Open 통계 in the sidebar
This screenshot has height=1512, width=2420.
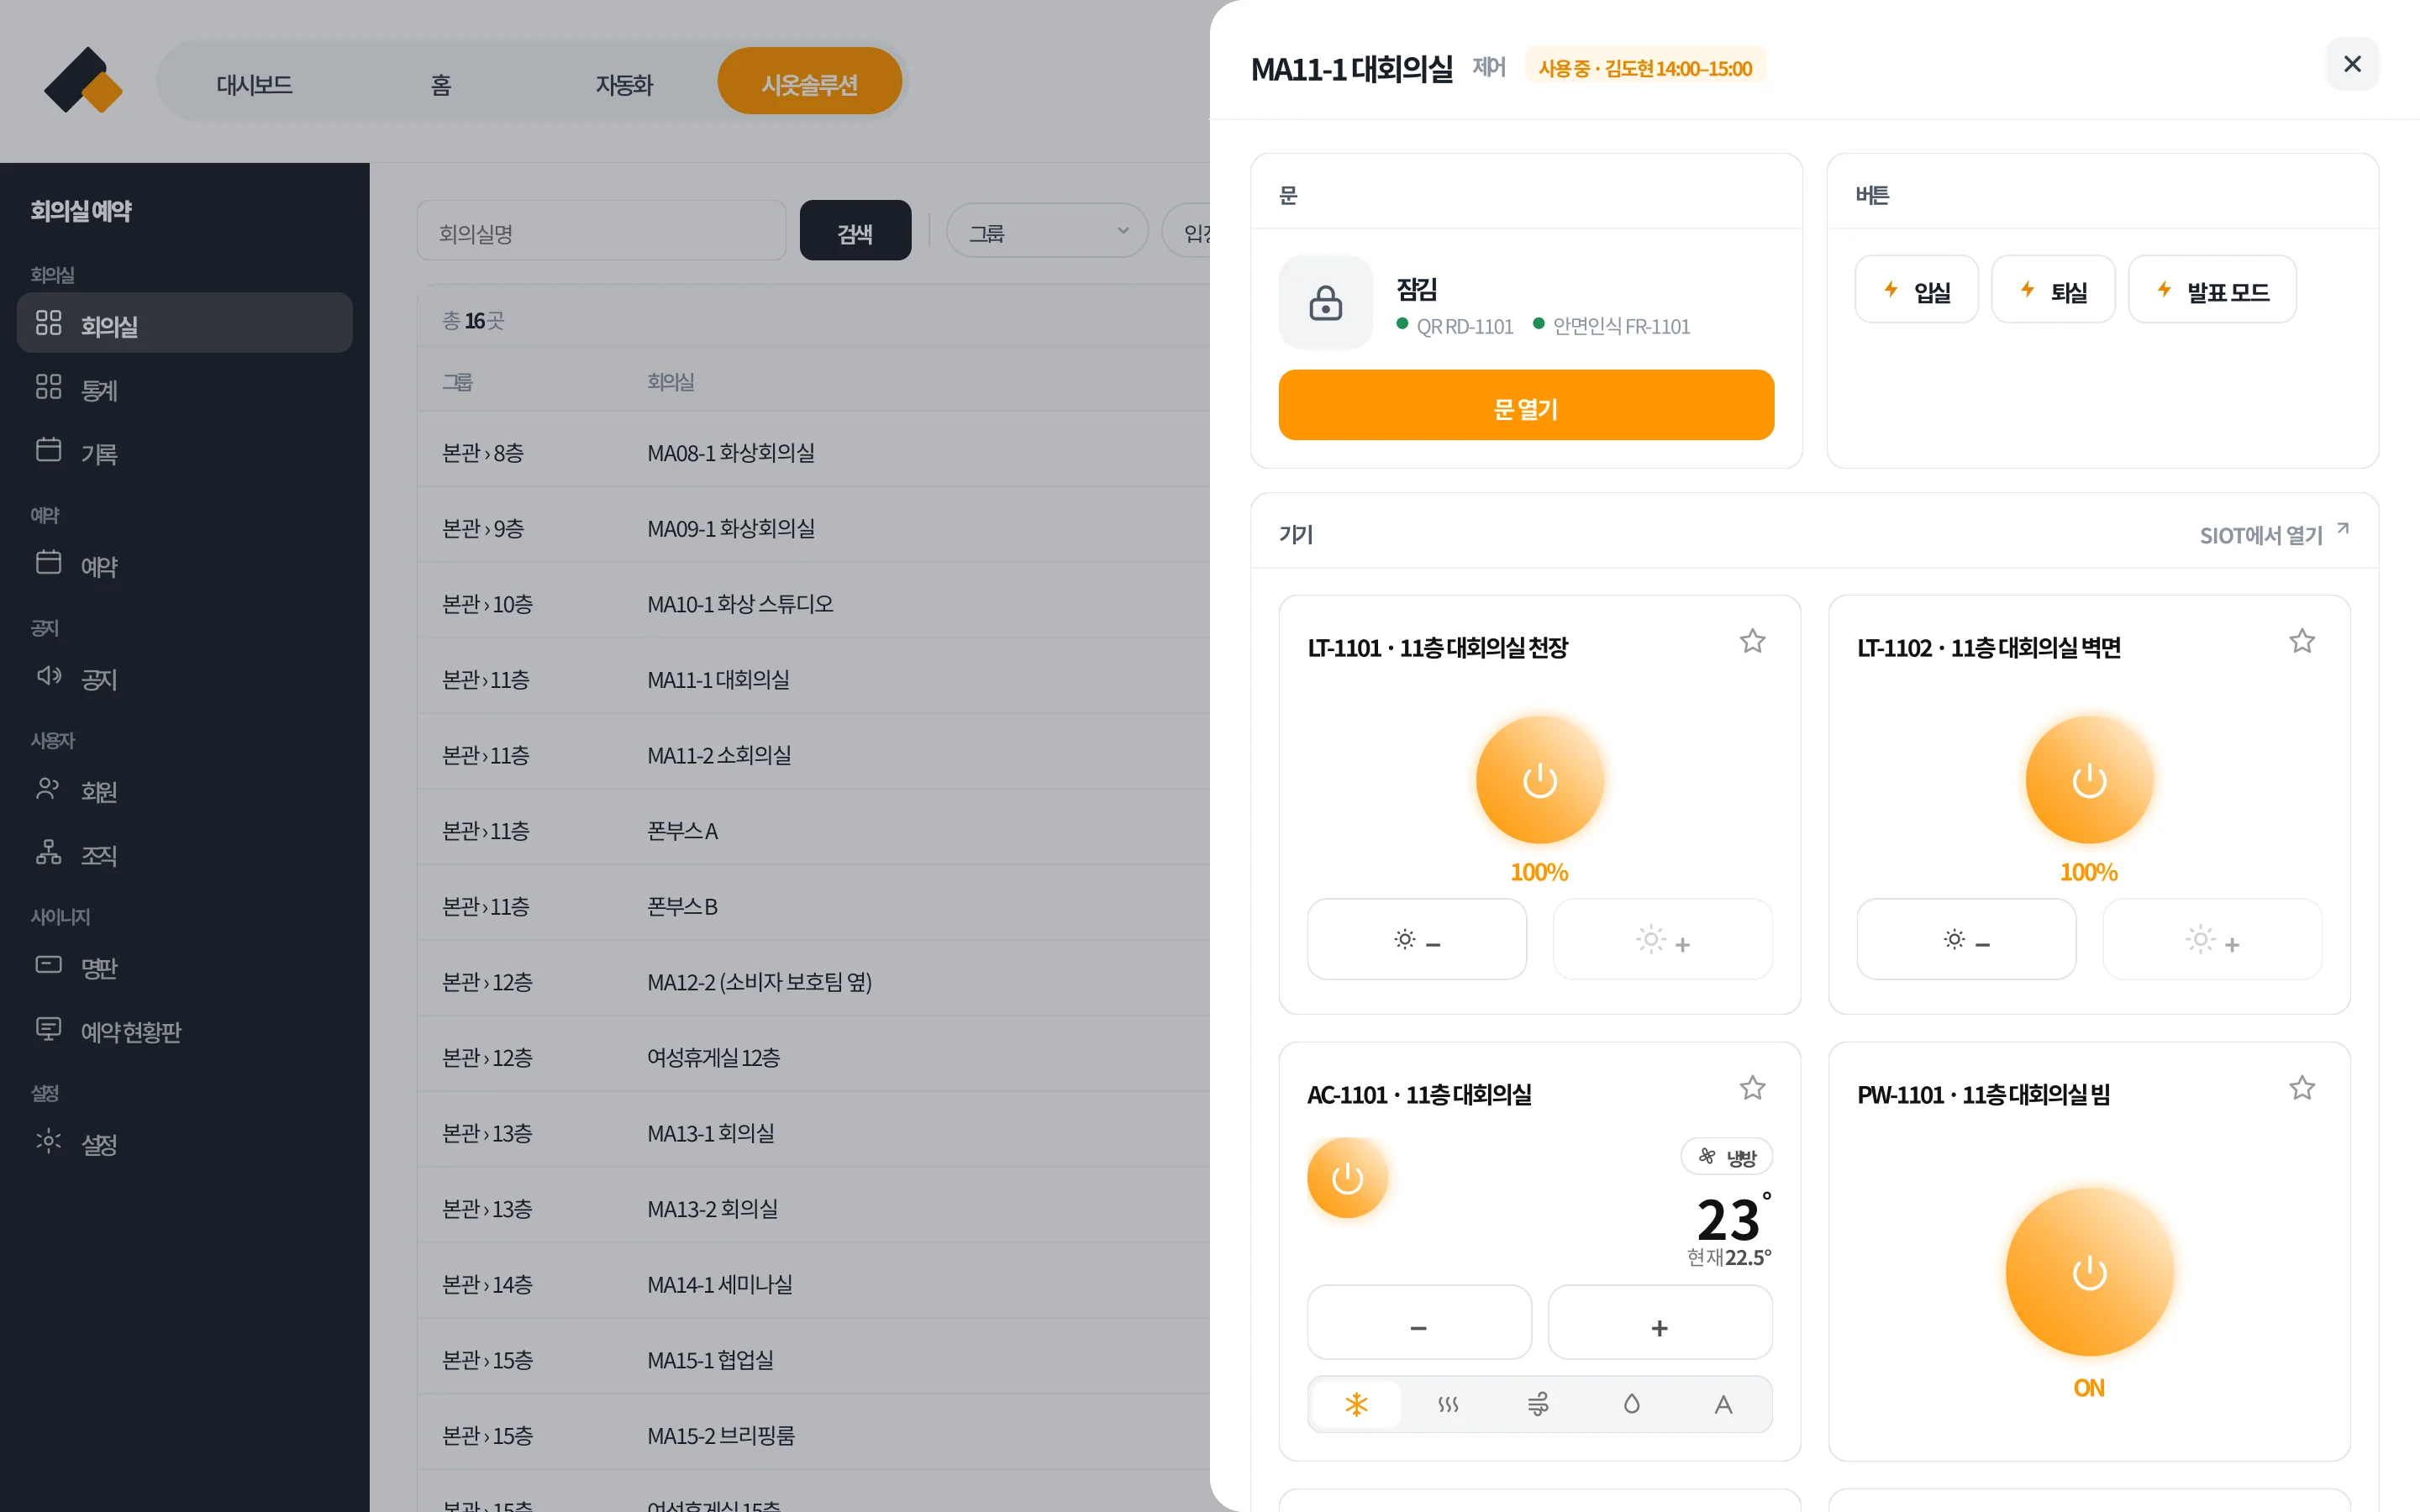[x=185, y=389]
